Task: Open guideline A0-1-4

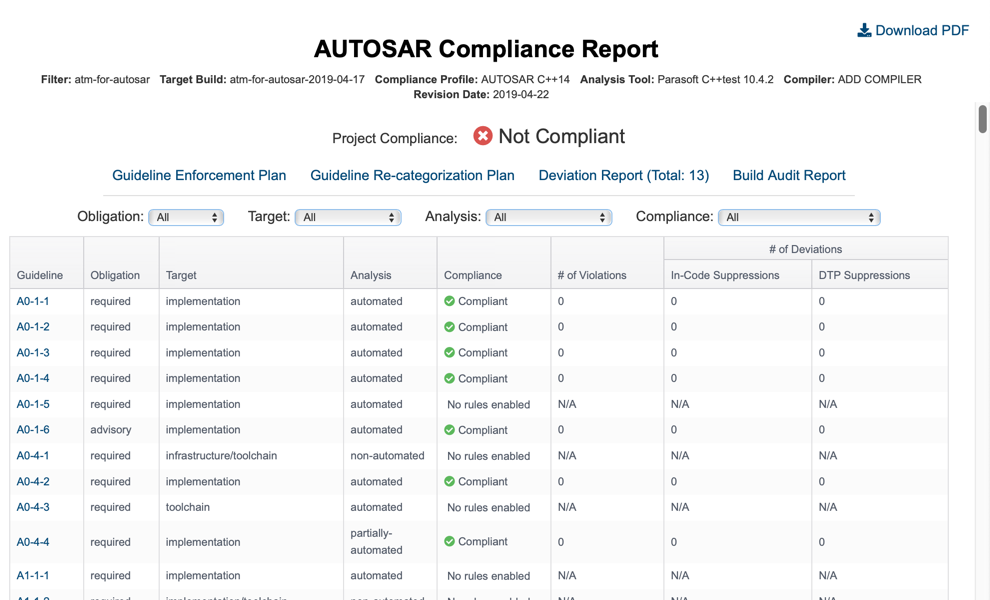Action: (33, 378)
